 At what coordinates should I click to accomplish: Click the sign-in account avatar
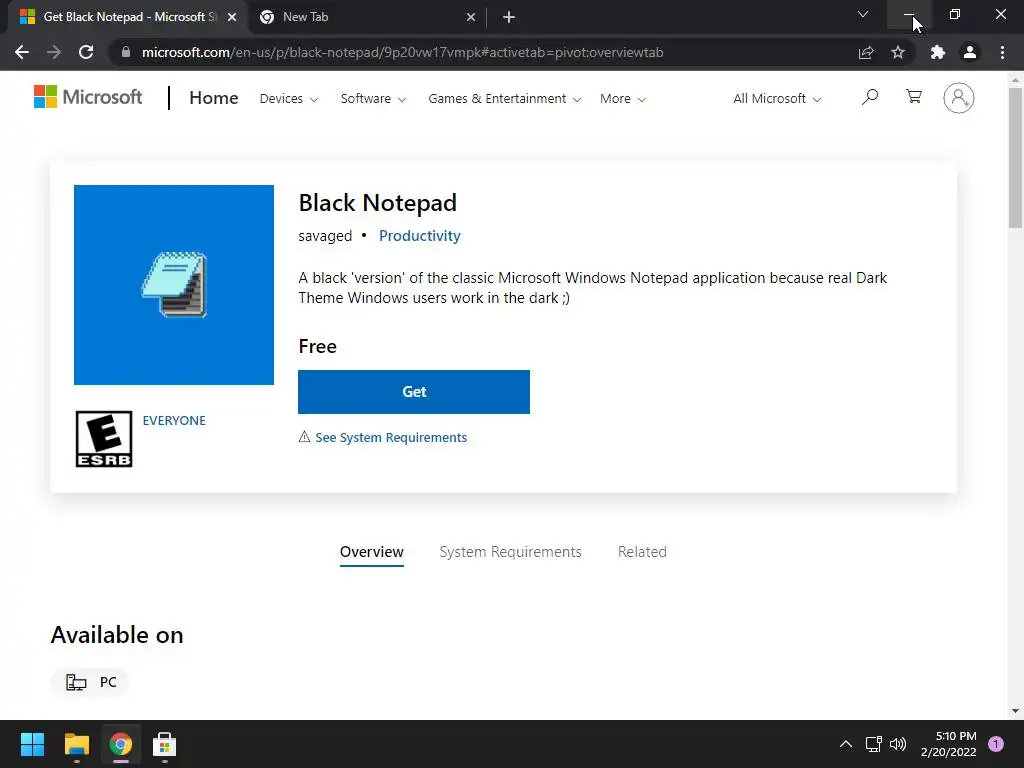pos(959,98)
